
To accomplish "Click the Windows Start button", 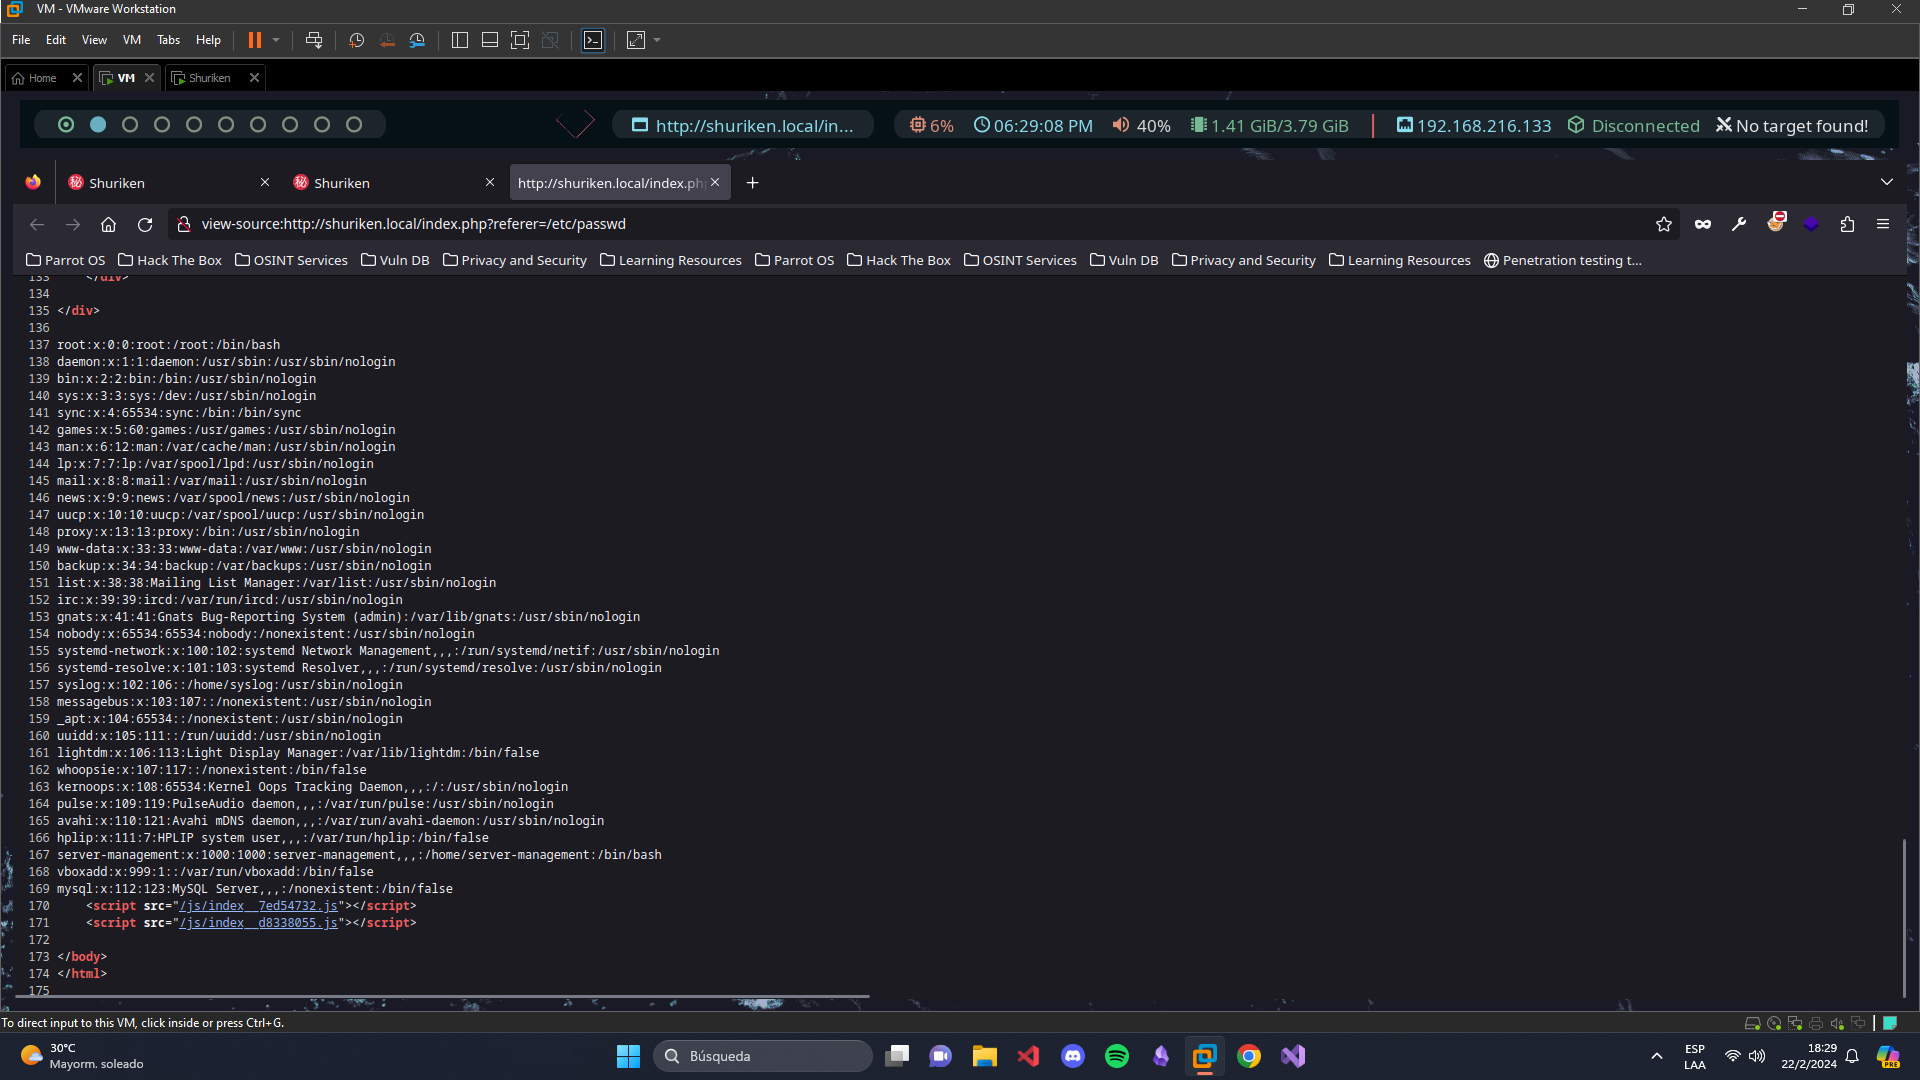I will [x=628, y=1056].
